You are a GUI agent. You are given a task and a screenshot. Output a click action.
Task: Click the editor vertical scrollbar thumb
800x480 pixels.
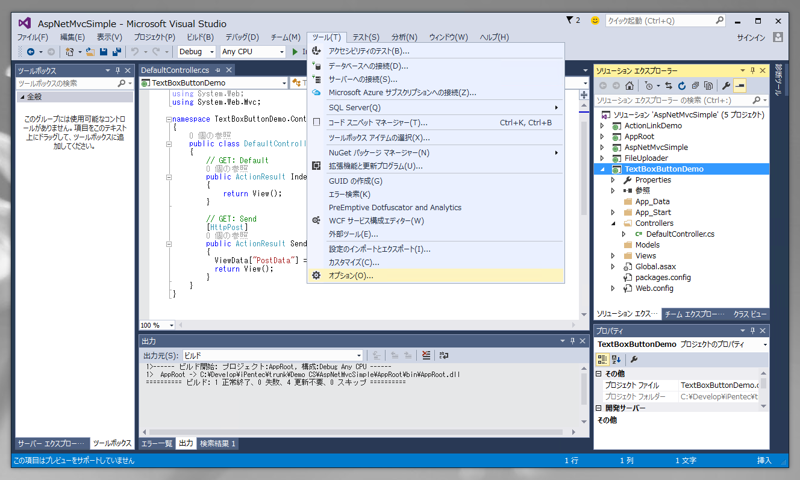584,166
